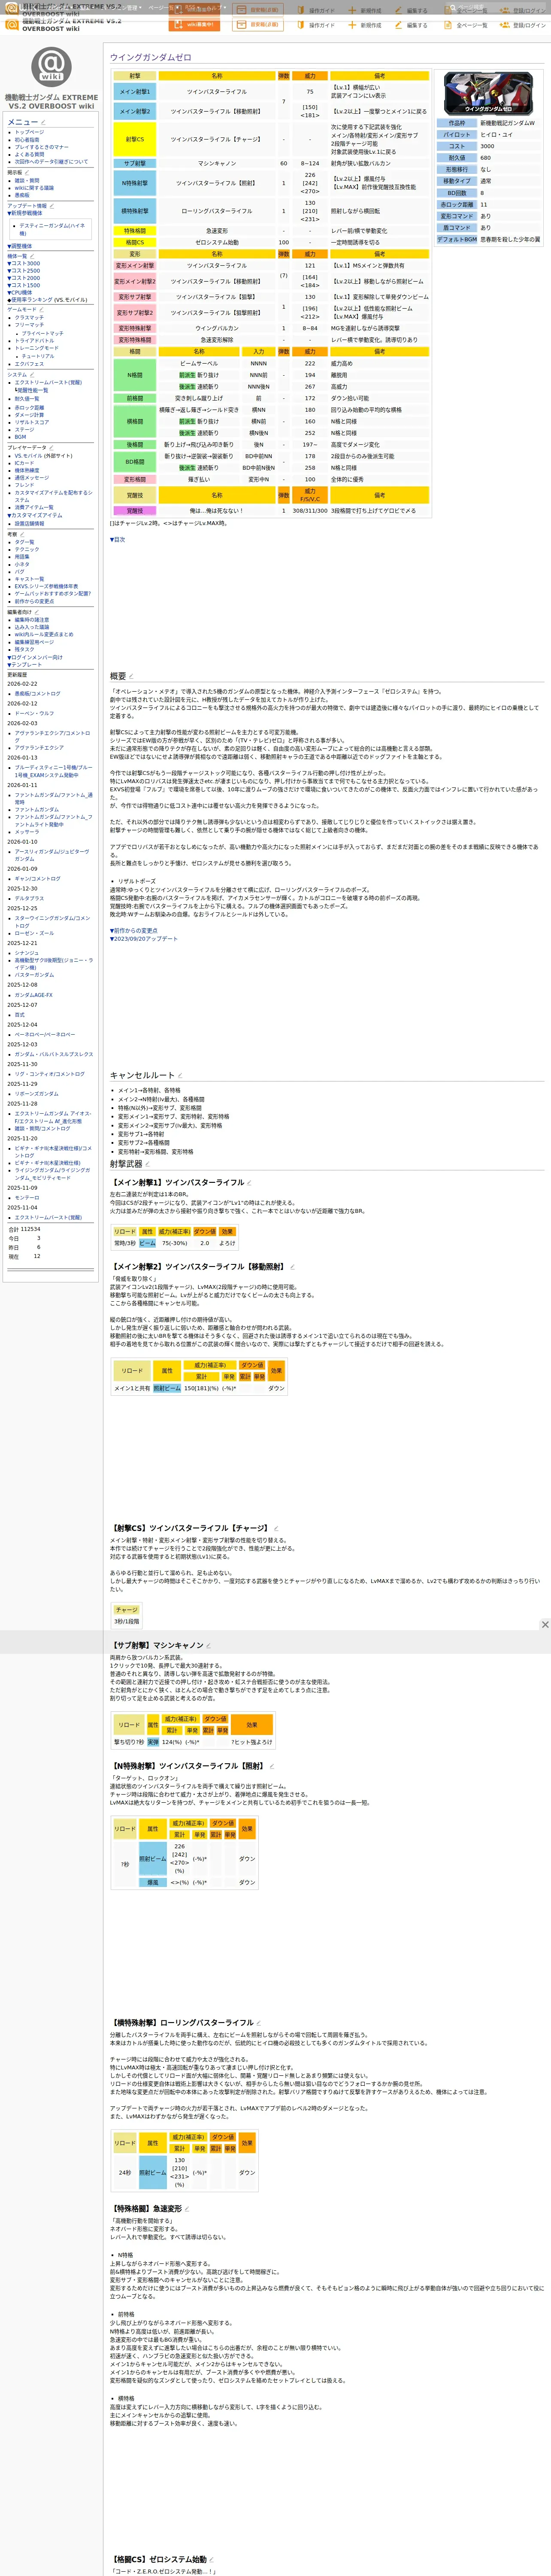
Task: Expand ▼2023/09/20アップデート notes
Action: coord(144,939)
